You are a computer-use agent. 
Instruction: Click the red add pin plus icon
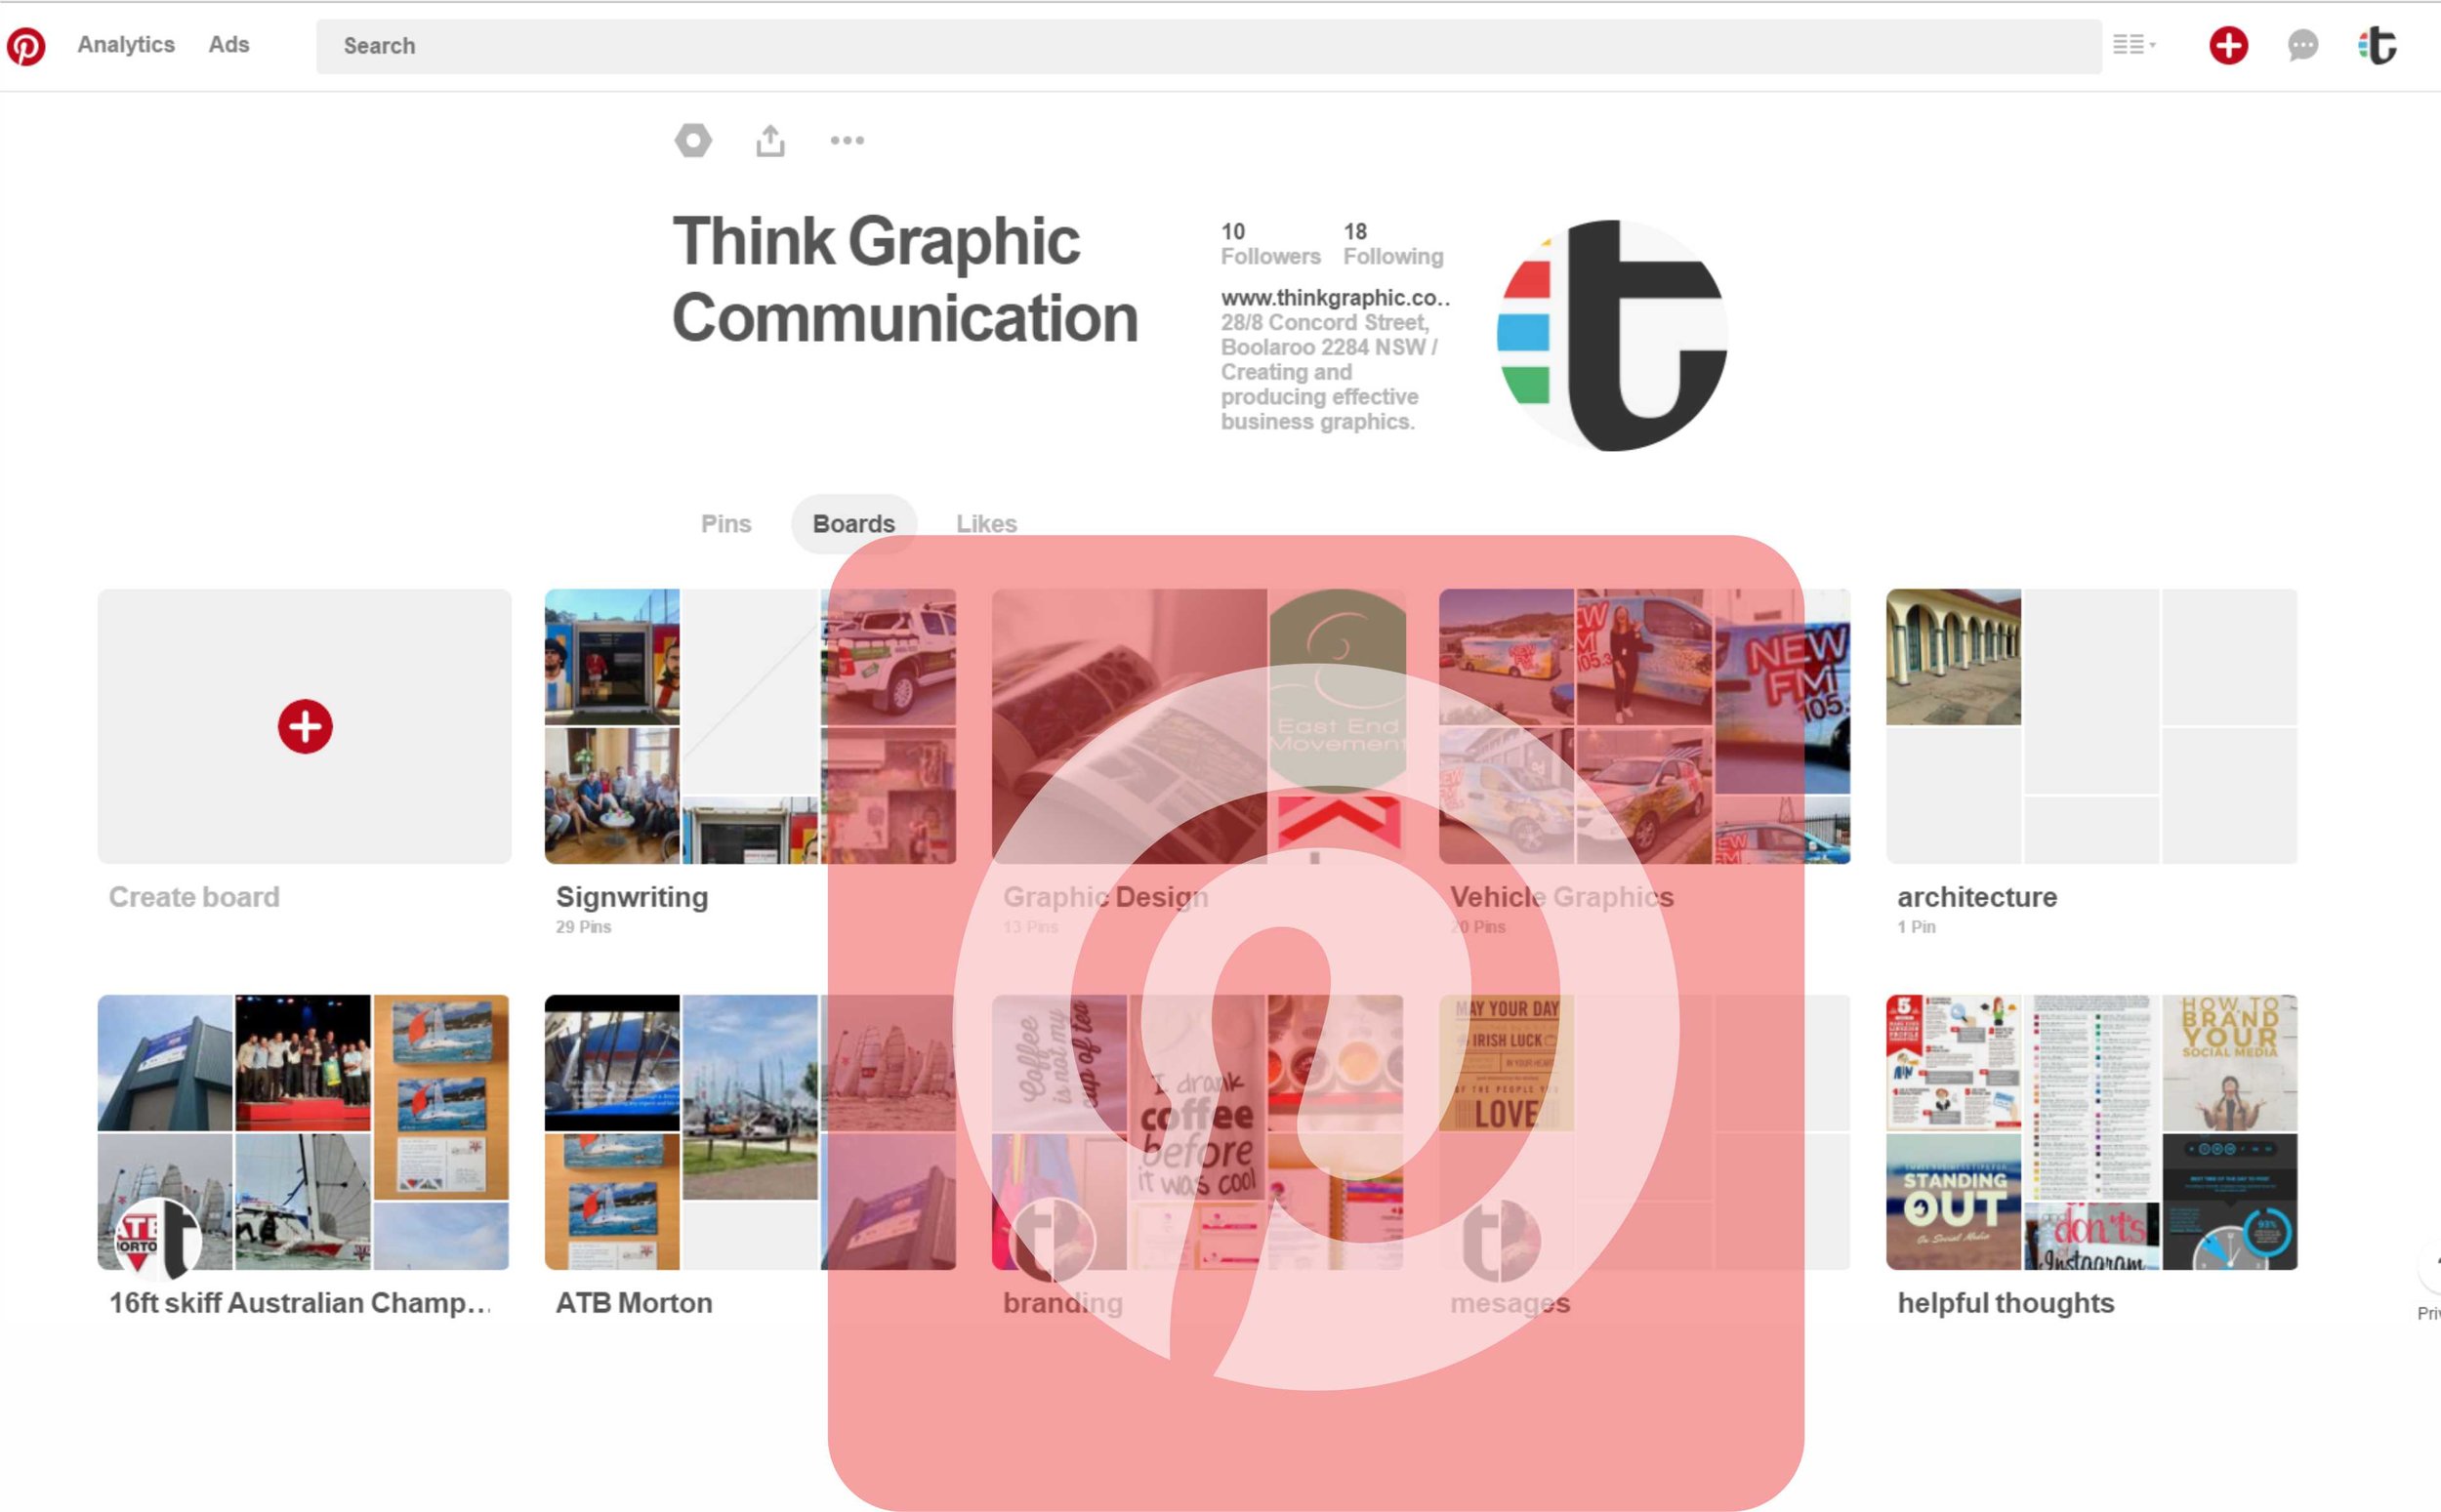coord(2228,45)
